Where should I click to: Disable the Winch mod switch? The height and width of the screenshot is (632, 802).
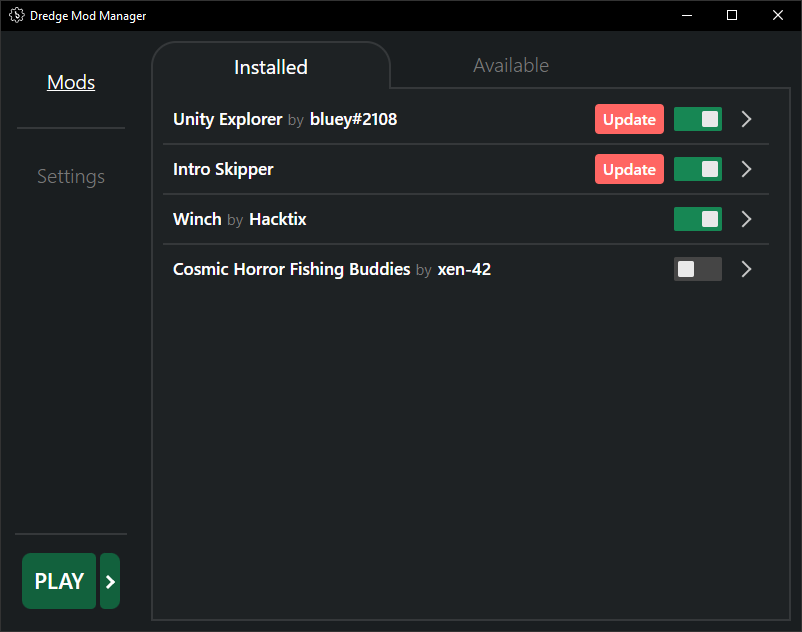697,219
